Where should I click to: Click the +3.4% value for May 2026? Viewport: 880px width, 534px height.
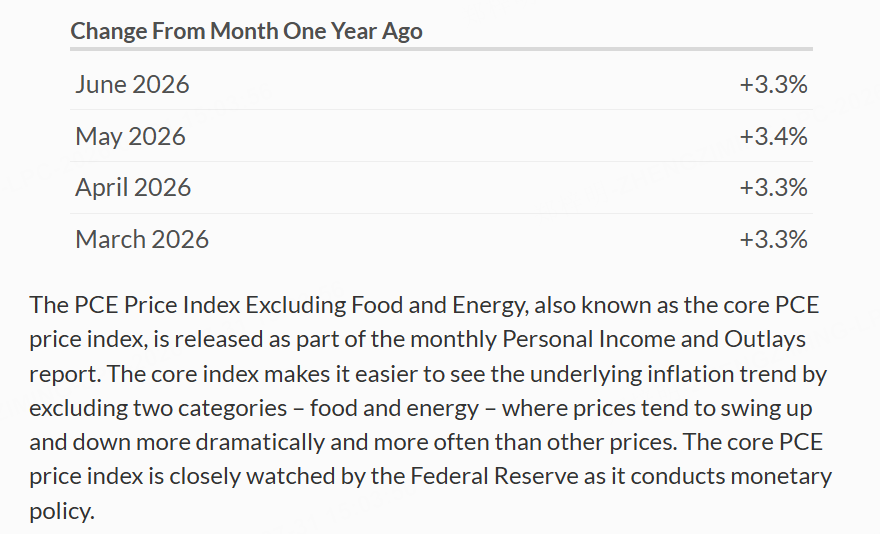click(x=773, y=136)
